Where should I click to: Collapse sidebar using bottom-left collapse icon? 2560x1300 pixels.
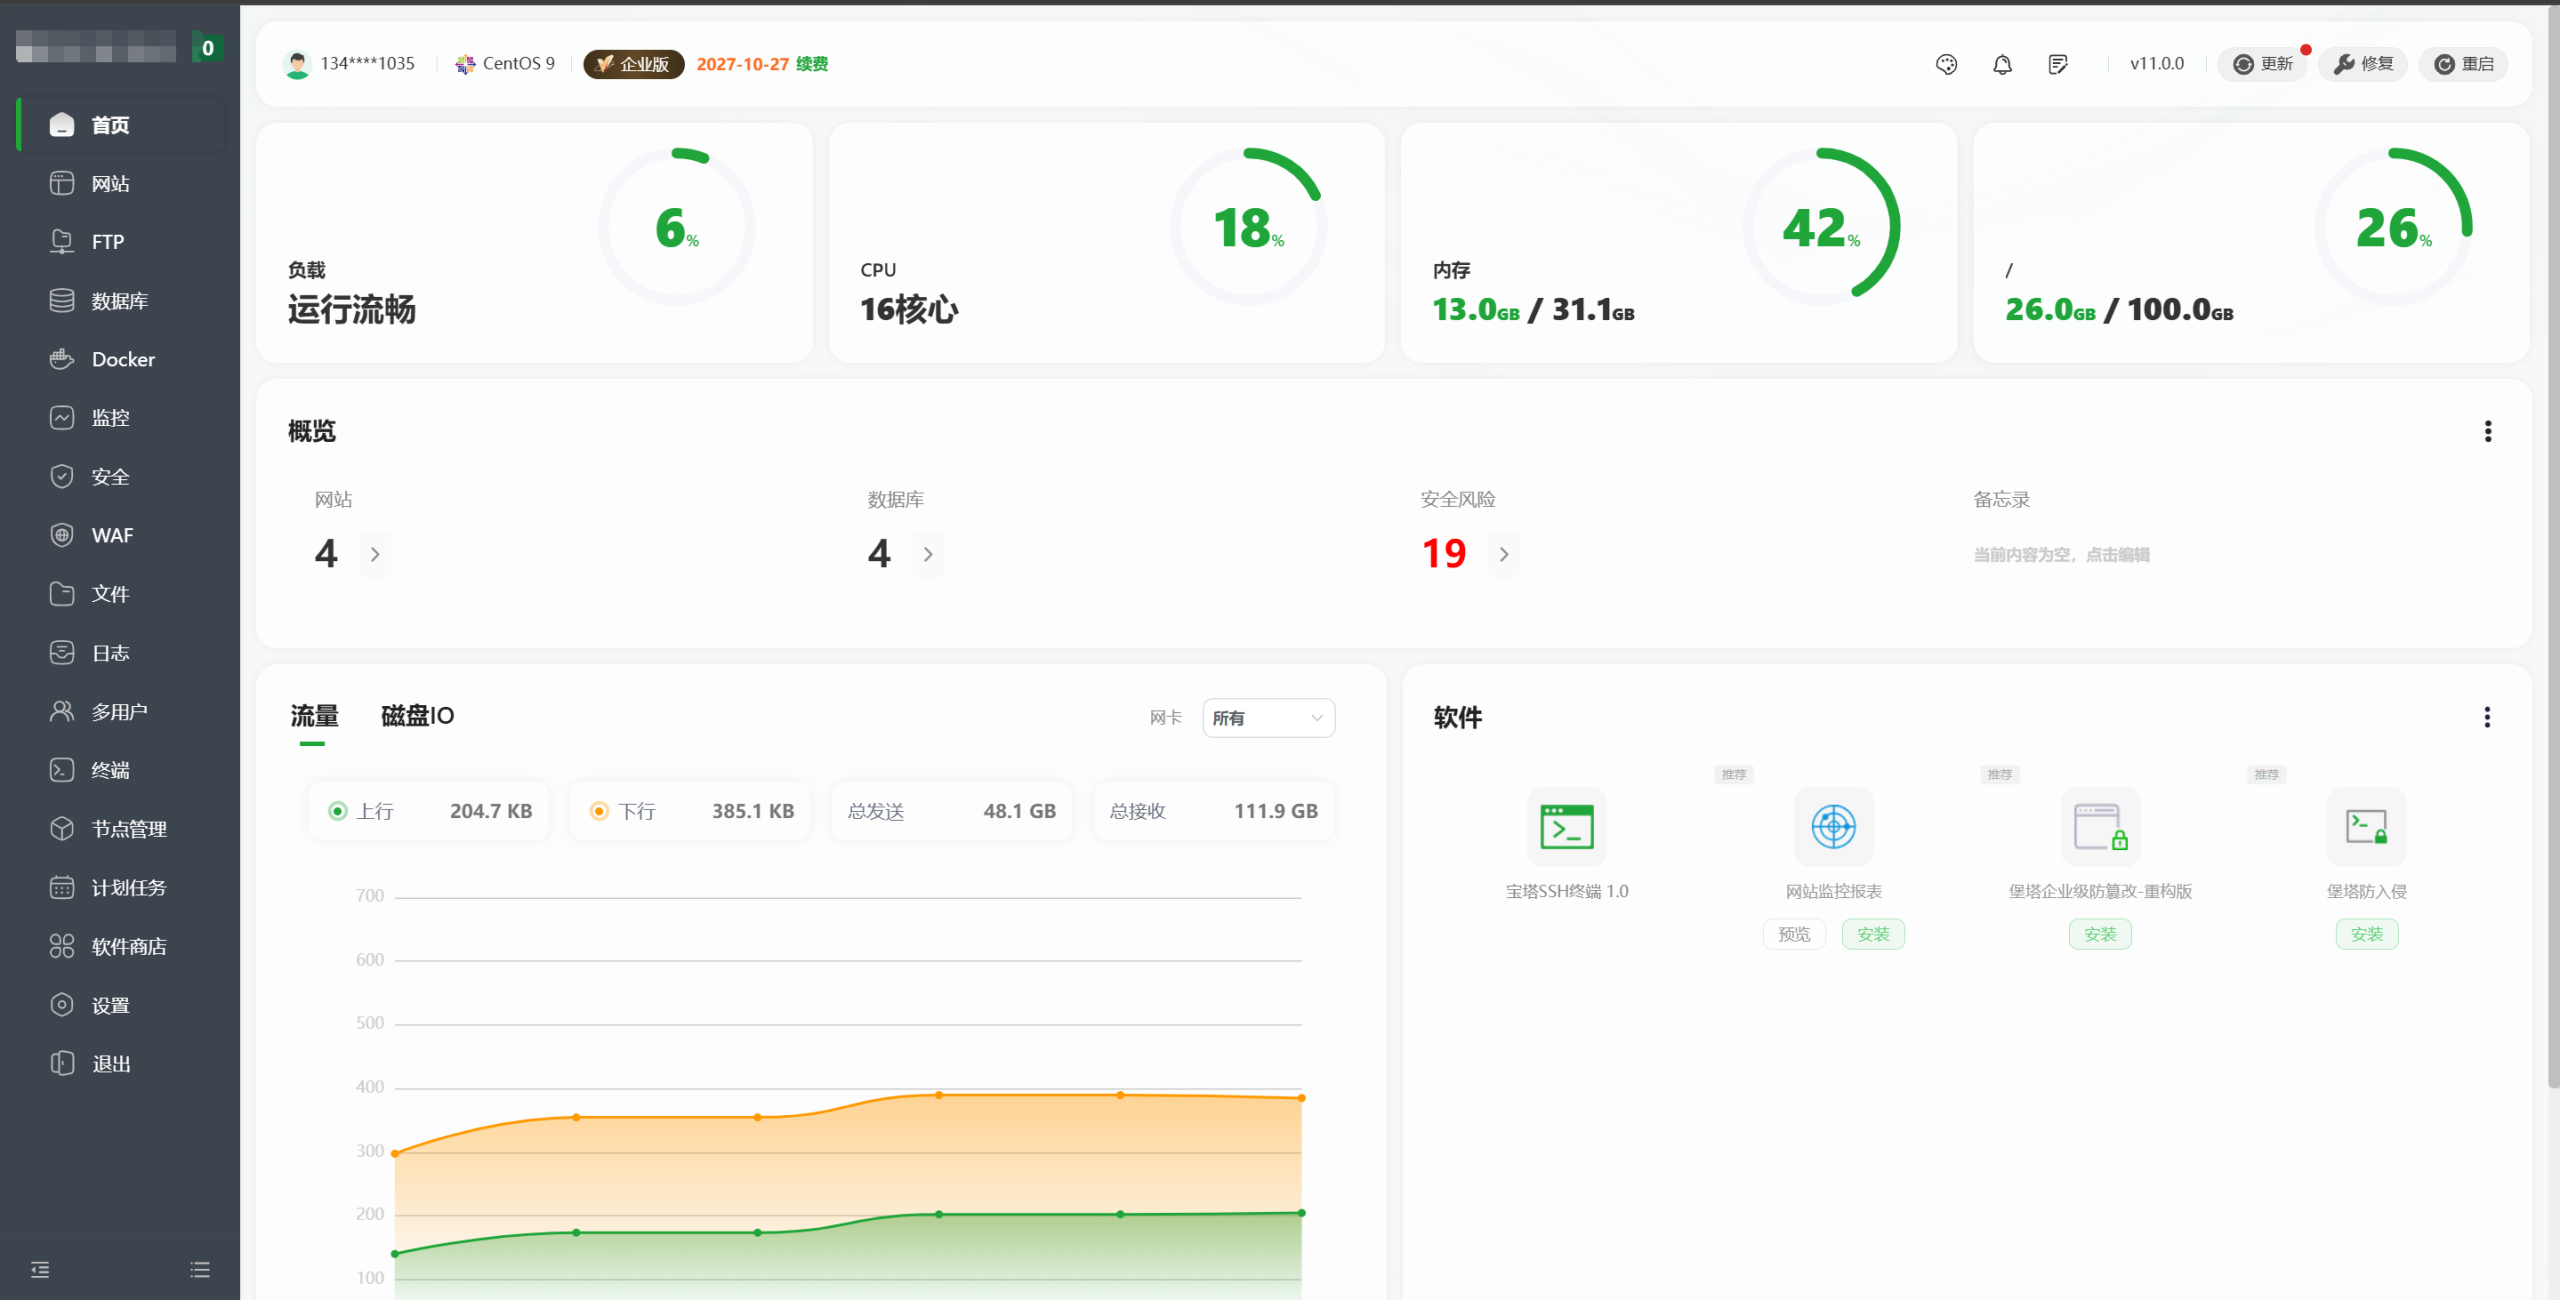pos(40,1269)
